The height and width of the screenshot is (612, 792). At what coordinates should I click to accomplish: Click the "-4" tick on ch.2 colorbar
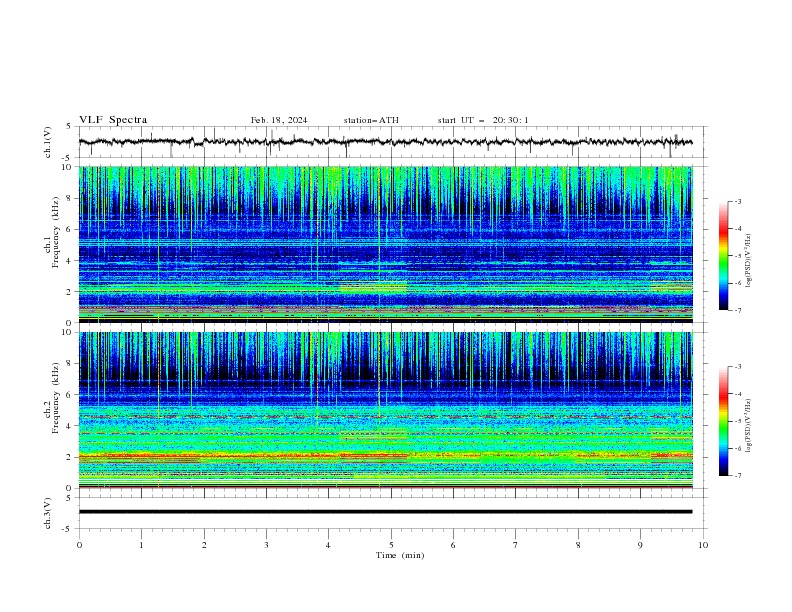(x=738, y=394)
